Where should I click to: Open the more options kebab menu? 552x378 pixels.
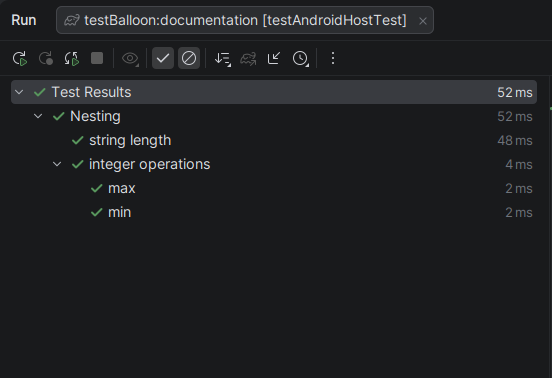(x=333, y=58)
